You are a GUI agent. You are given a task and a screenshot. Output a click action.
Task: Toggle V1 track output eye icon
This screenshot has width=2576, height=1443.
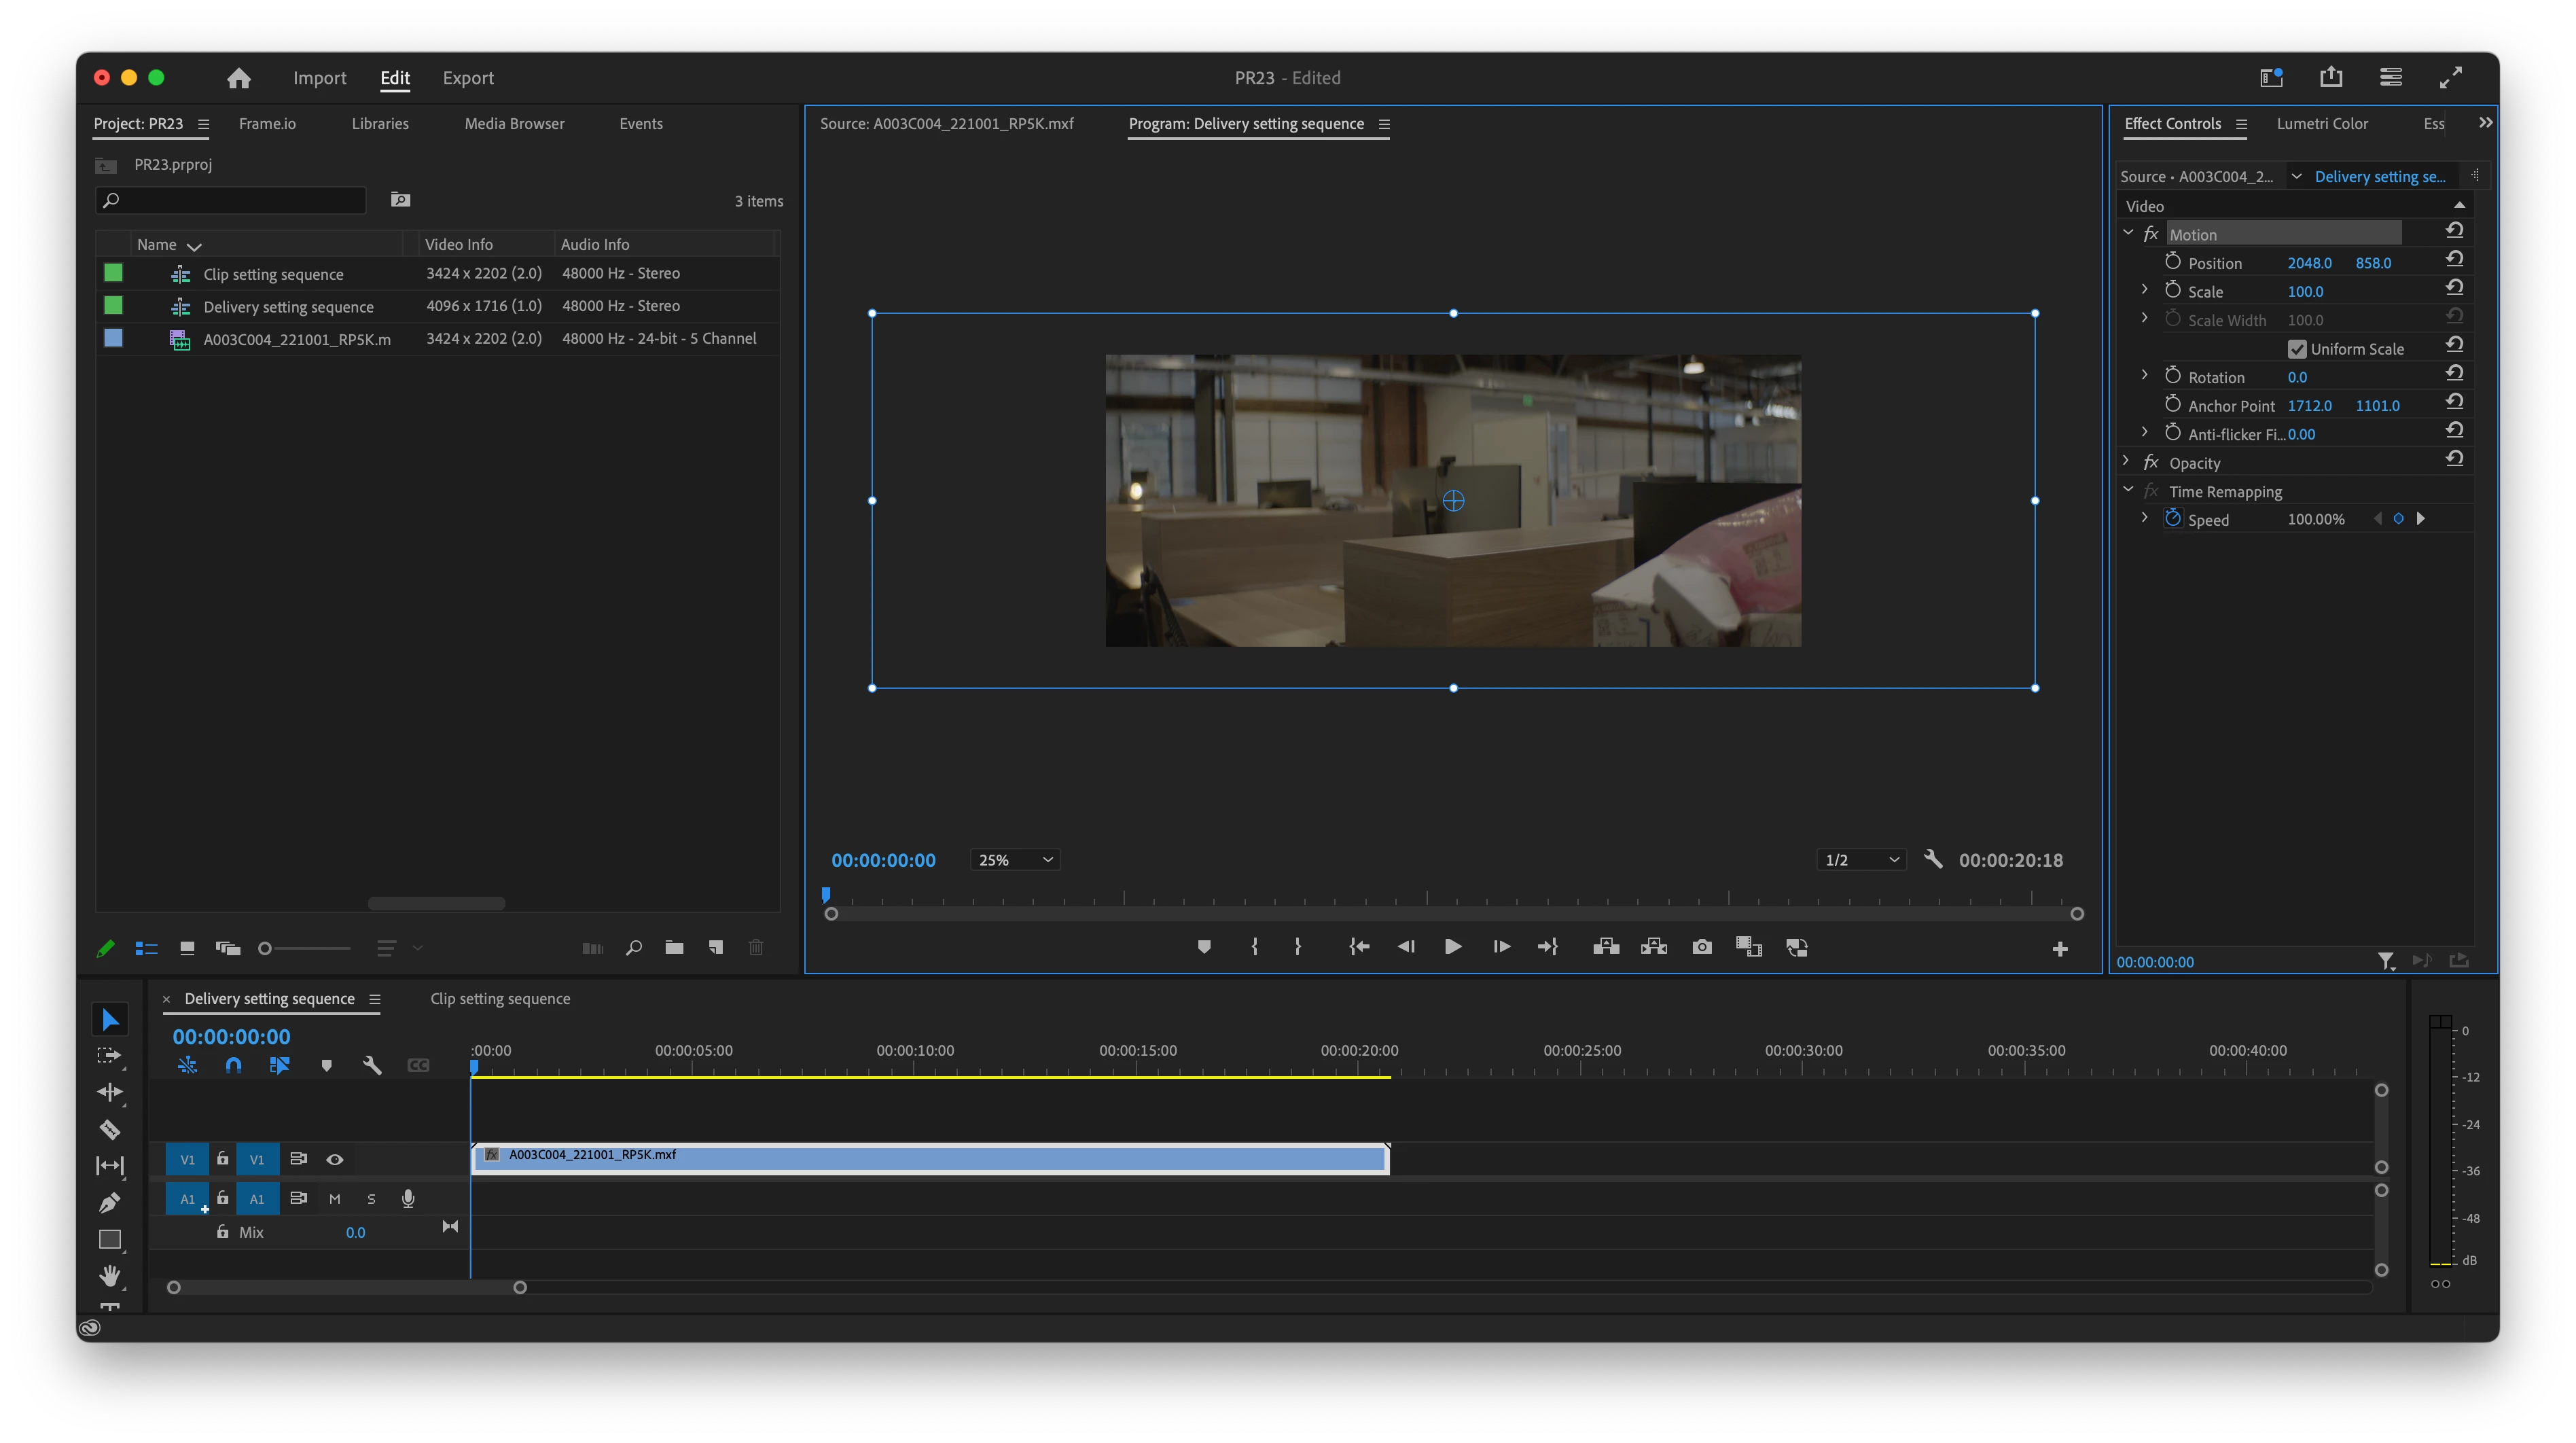click(335, 1160)
